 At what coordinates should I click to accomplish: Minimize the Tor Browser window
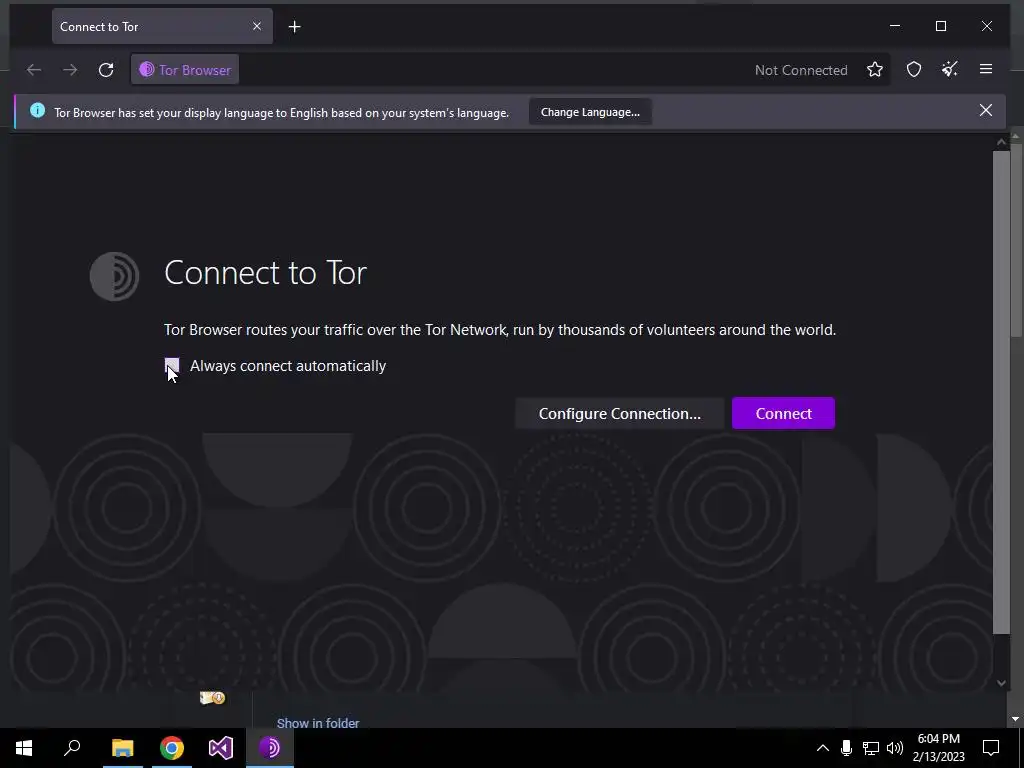tap(895, 26)
